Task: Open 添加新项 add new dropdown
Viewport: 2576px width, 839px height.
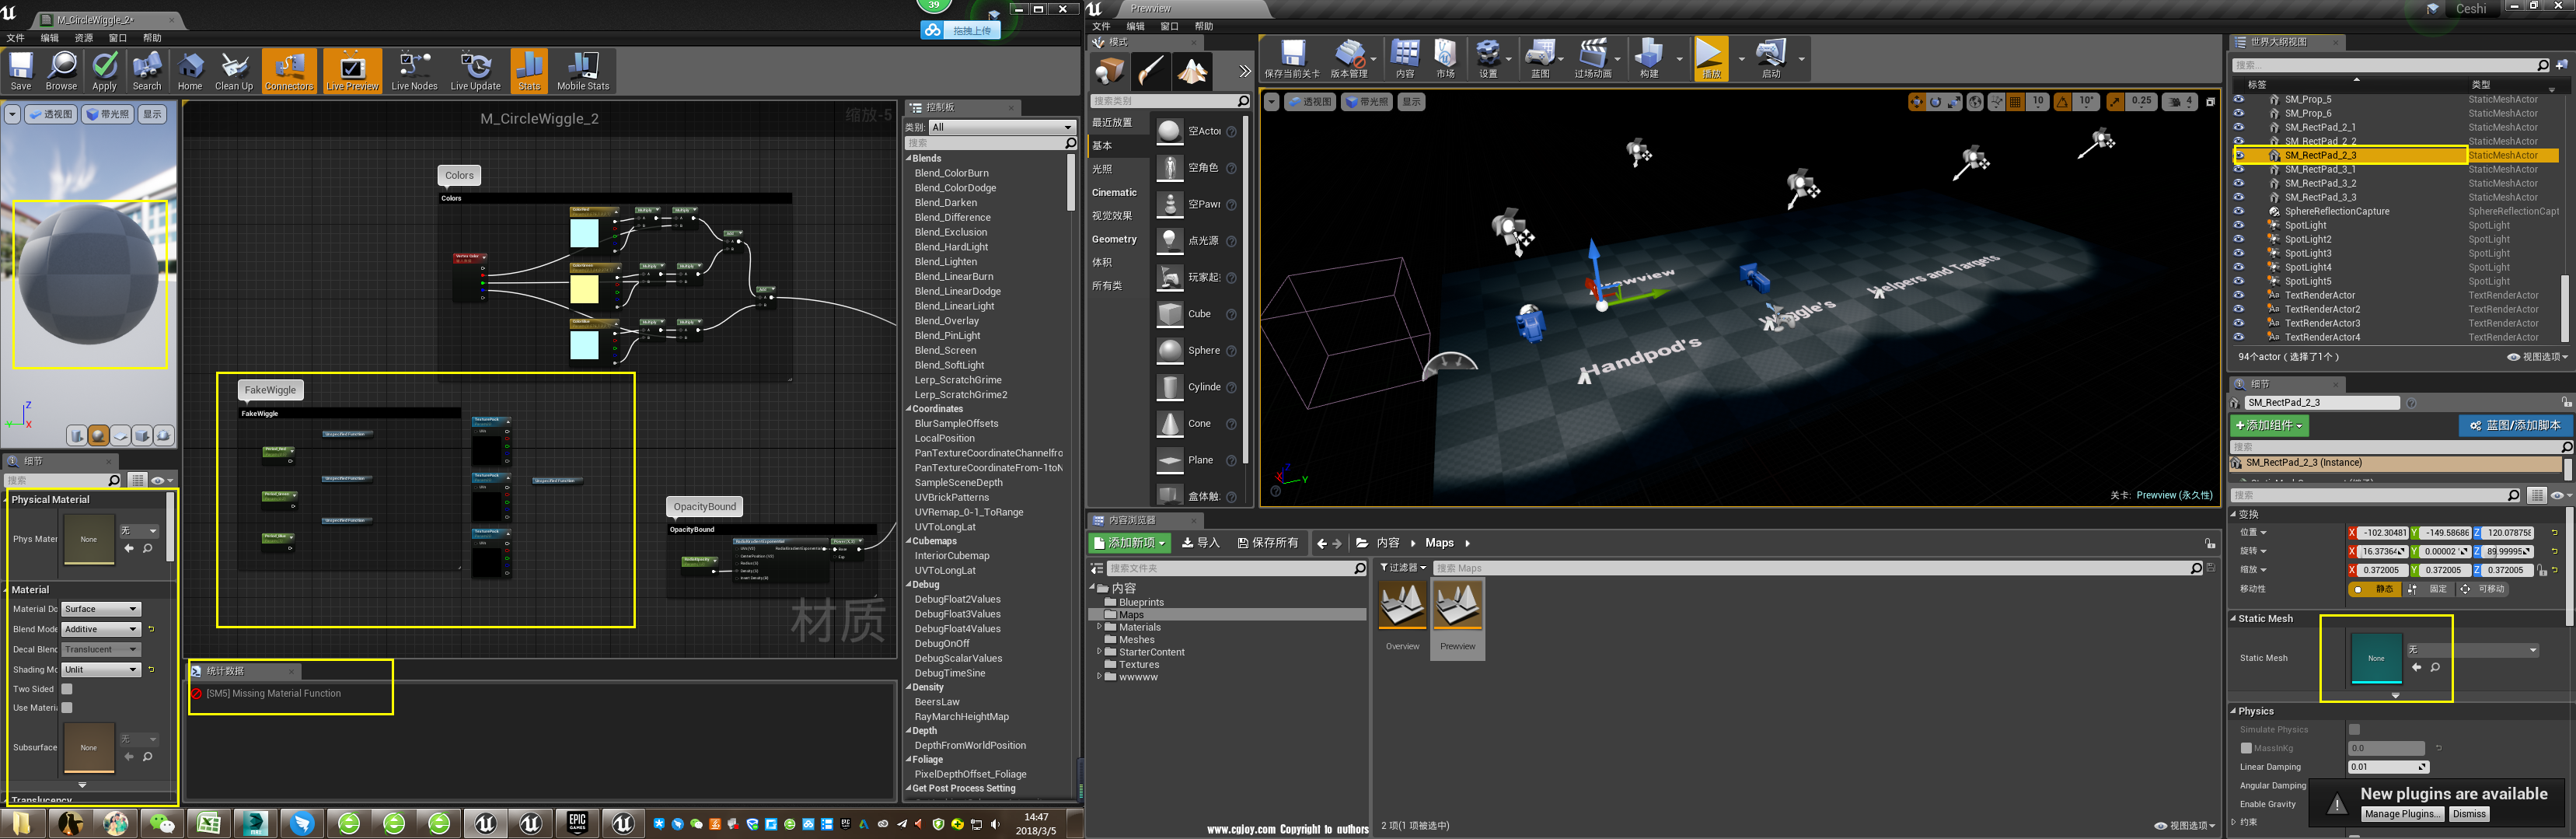Action: coord(1129,543)
